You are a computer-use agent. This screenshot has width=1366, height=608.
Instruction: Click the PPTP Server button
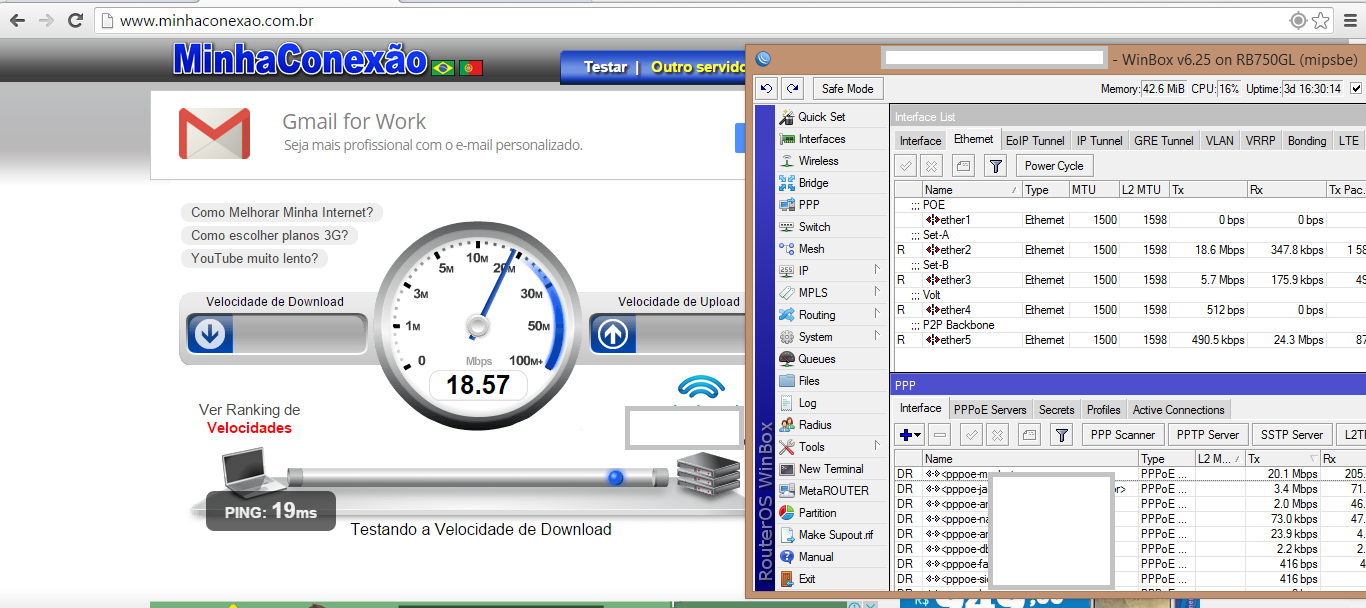click(x=1208, y=435)
